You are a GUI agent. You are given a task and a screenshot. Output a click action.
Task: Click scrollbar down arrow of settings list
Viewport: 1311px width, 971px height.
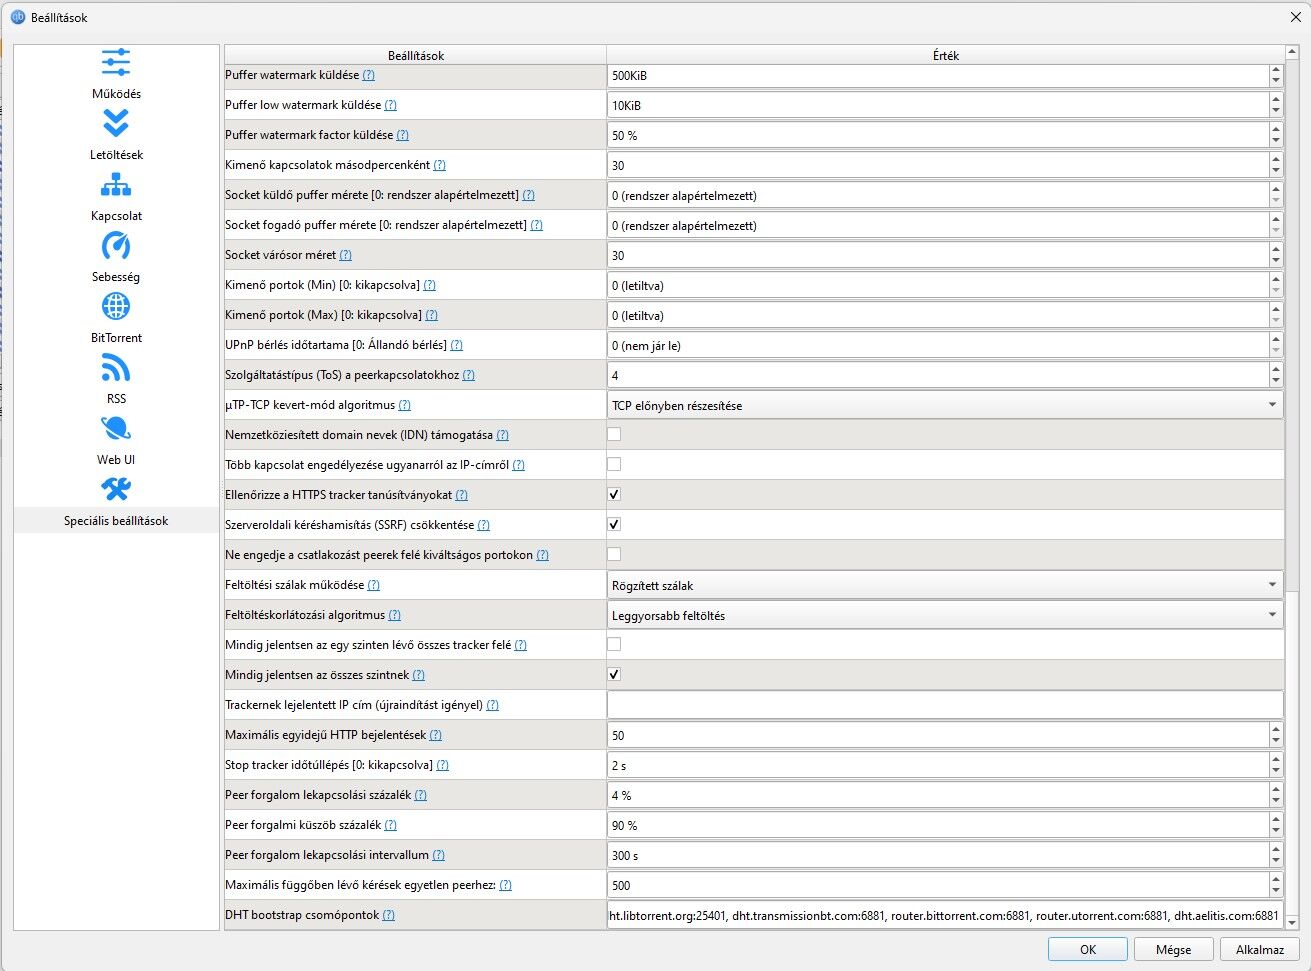coord(1292,922)
